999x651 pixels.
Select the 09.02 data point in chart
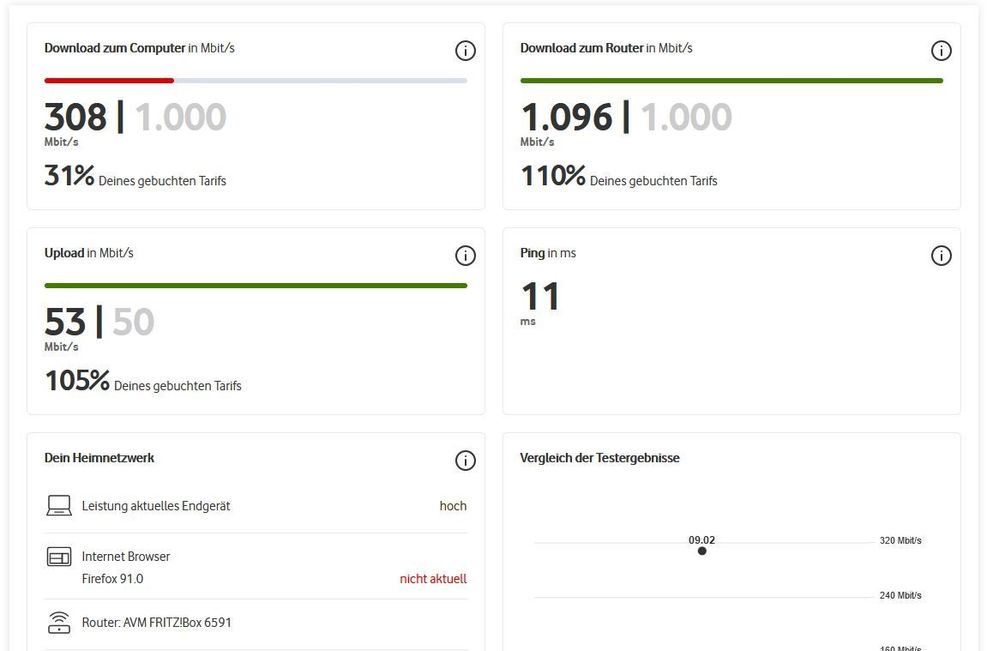pos(701,551)
